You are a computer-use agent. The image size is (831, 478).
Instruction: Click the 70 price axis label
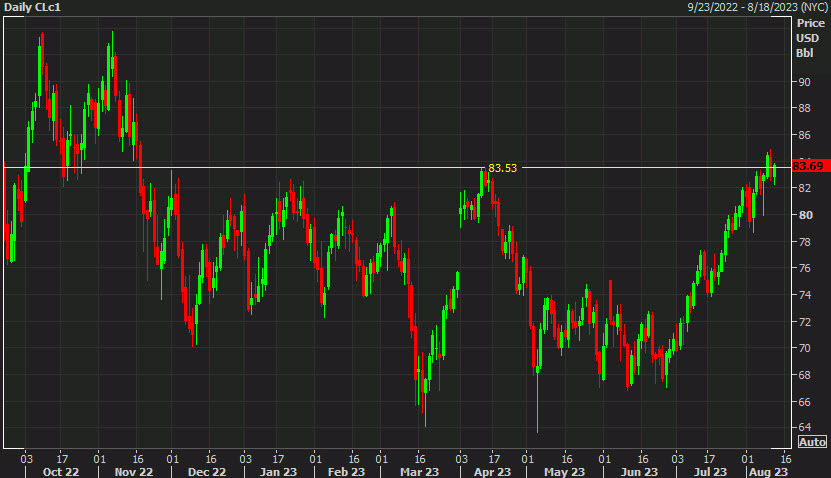click(x=805, y=348)
